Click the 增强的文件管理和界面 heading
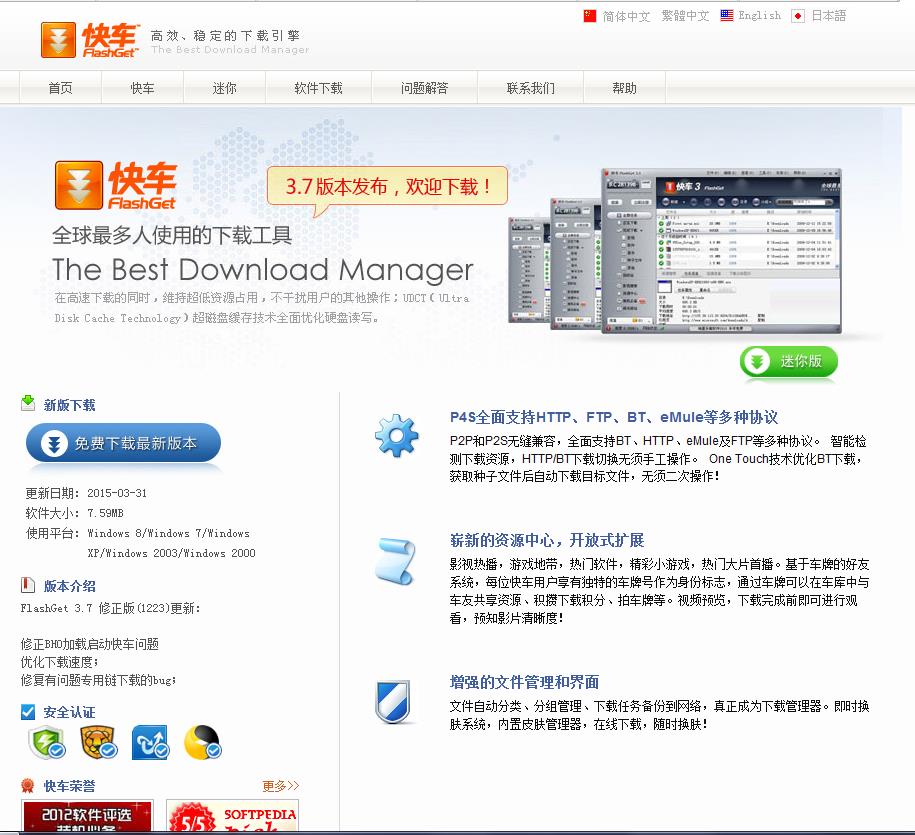The height and width of the screenshot is (835, 915). point(524,682)
